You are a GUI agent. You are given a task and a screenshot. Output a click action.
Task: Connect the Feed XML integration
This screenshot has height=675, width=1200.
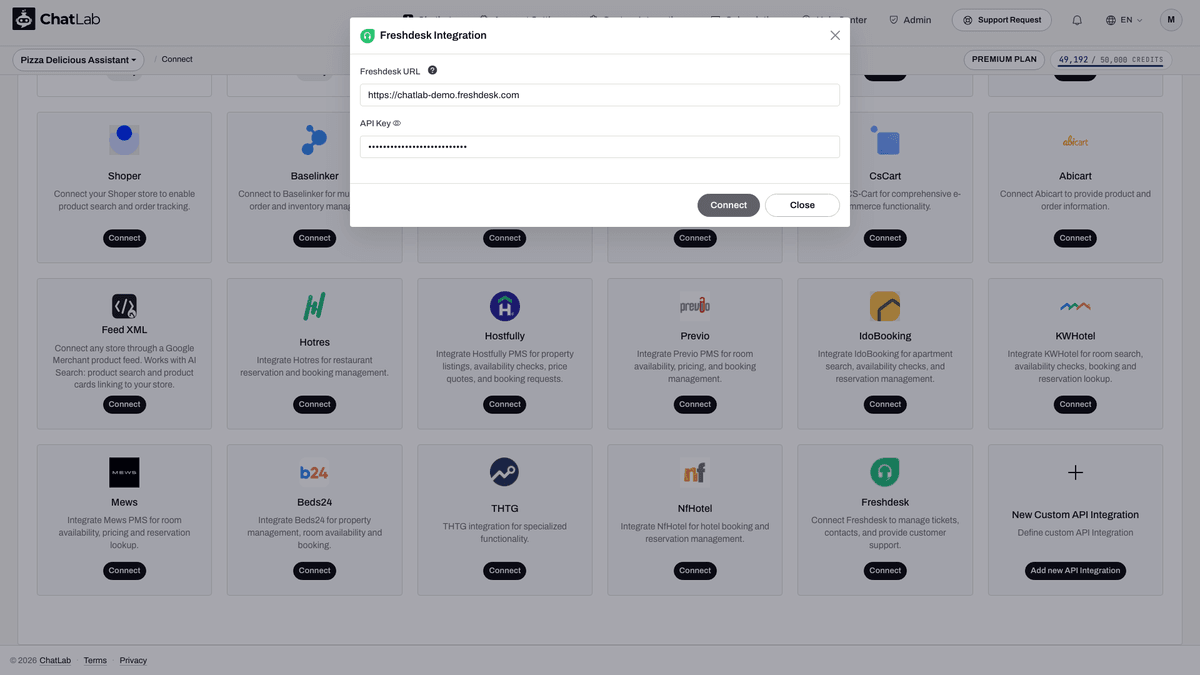click(124, 404)
